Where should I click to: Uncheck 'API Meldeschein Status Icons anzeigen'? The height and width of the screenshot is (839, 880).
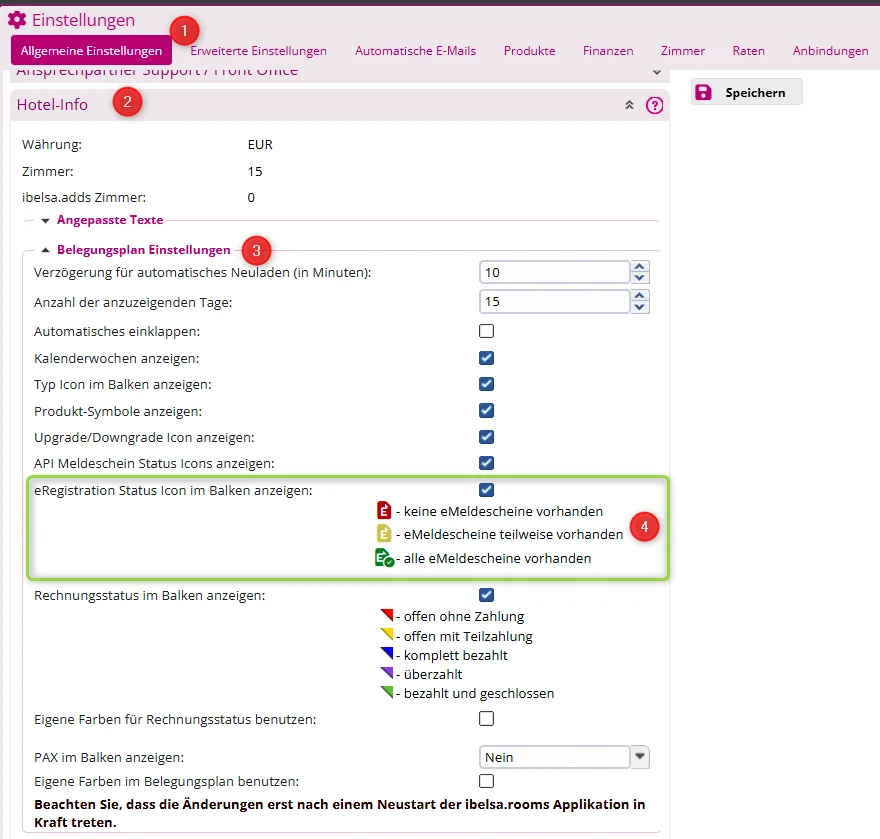487,463
